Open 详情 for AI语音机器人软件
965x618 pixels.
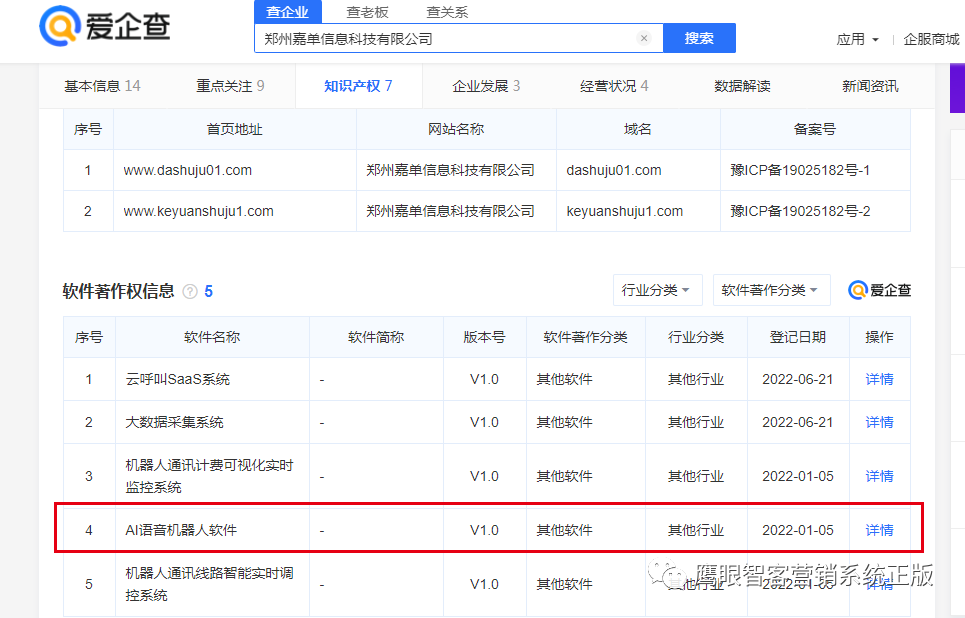(x=878, y=530)
